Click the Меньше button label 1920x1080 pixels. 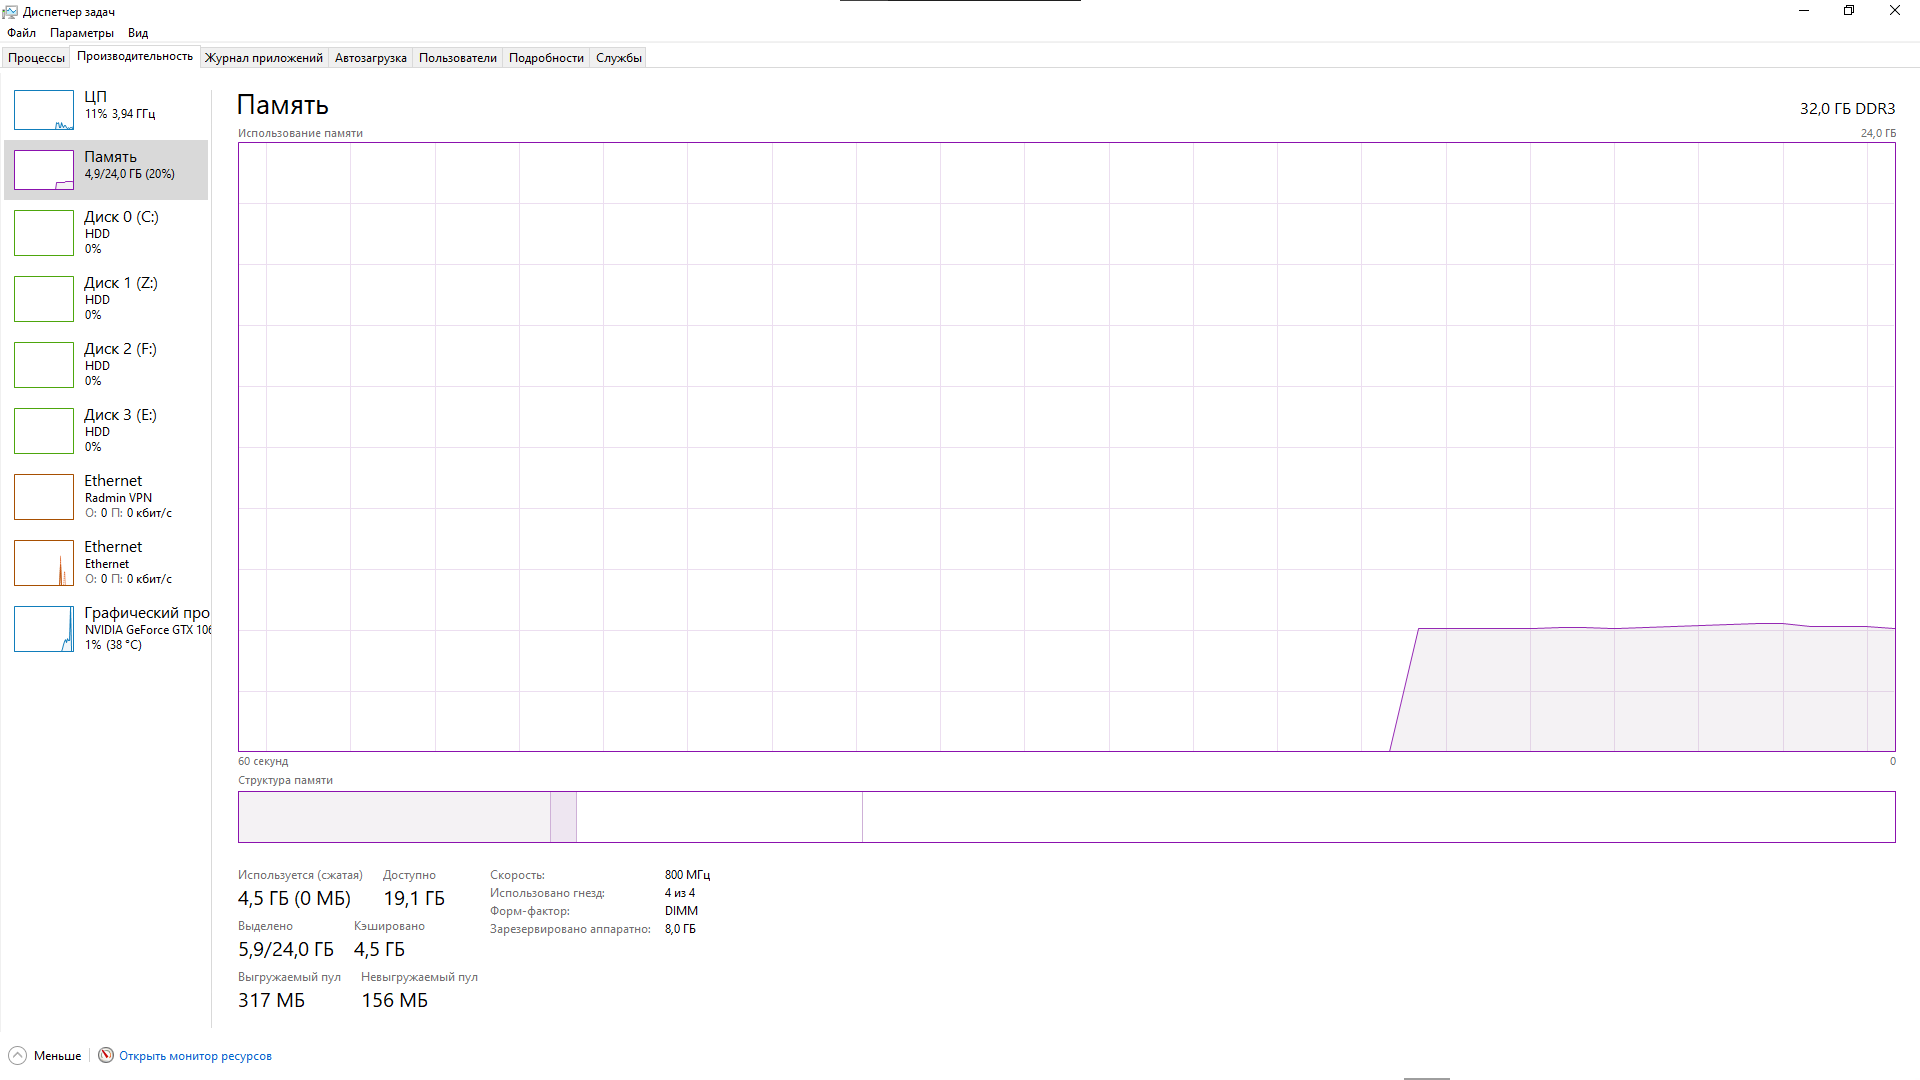[x=58, y=1056]
